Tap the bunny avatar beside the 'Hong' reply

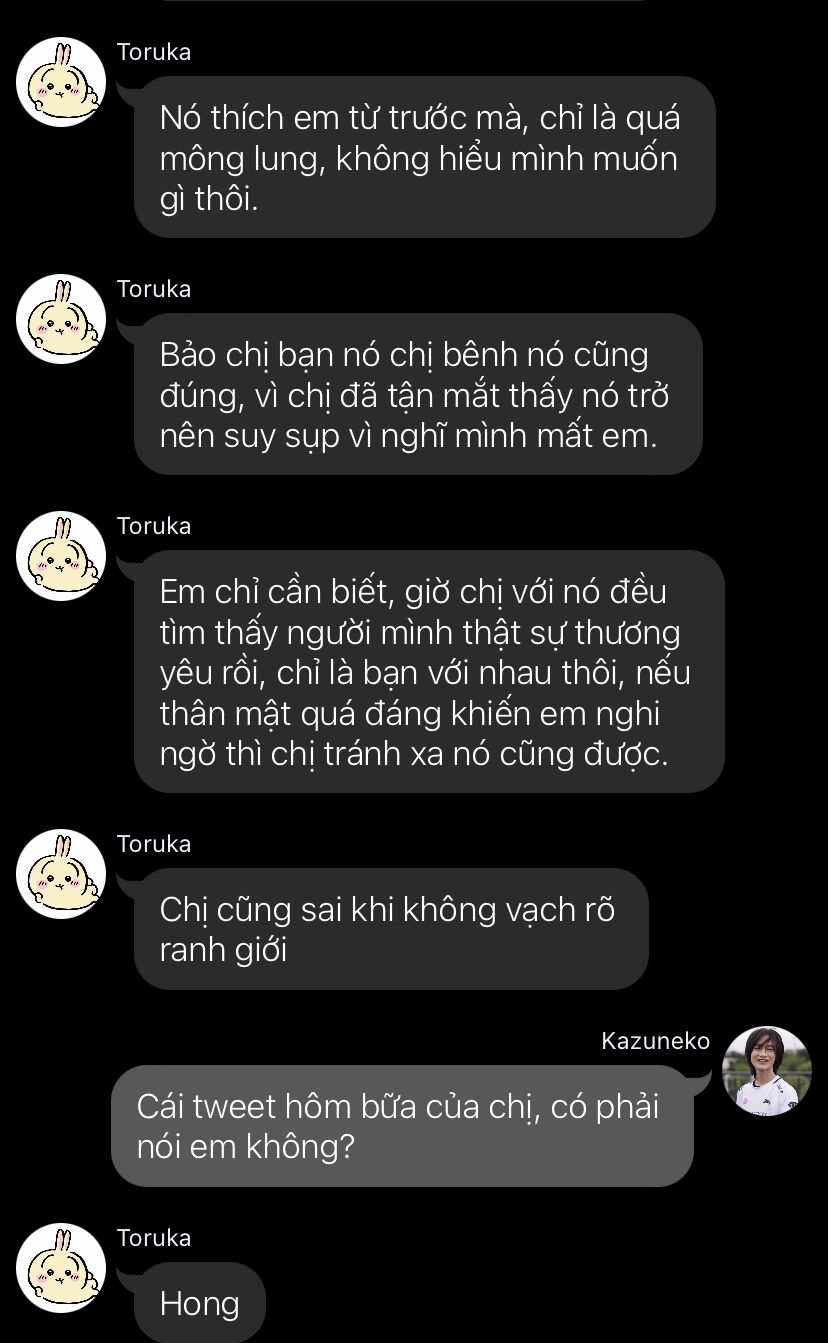(x=61, y=1268)
